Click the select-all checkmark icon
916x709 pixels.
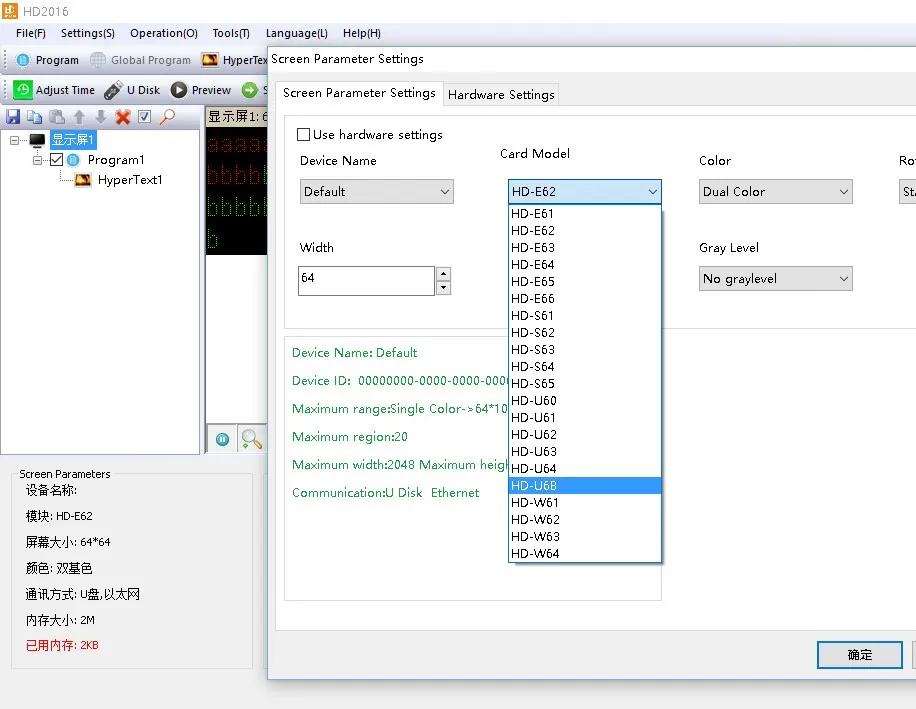(x=144, y=117)
